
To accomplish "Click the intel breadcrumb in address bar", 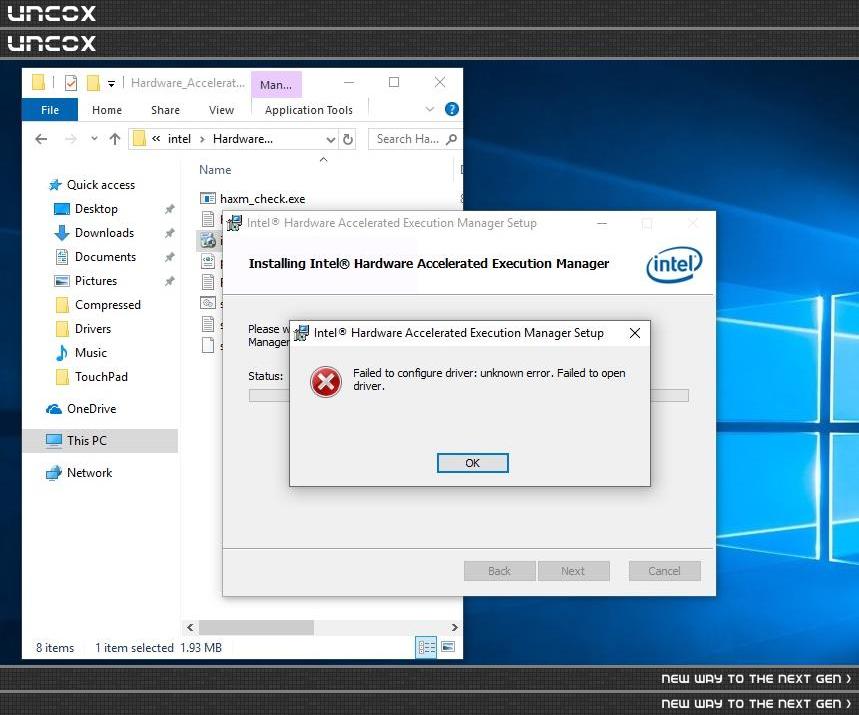I will click(179, 139).
